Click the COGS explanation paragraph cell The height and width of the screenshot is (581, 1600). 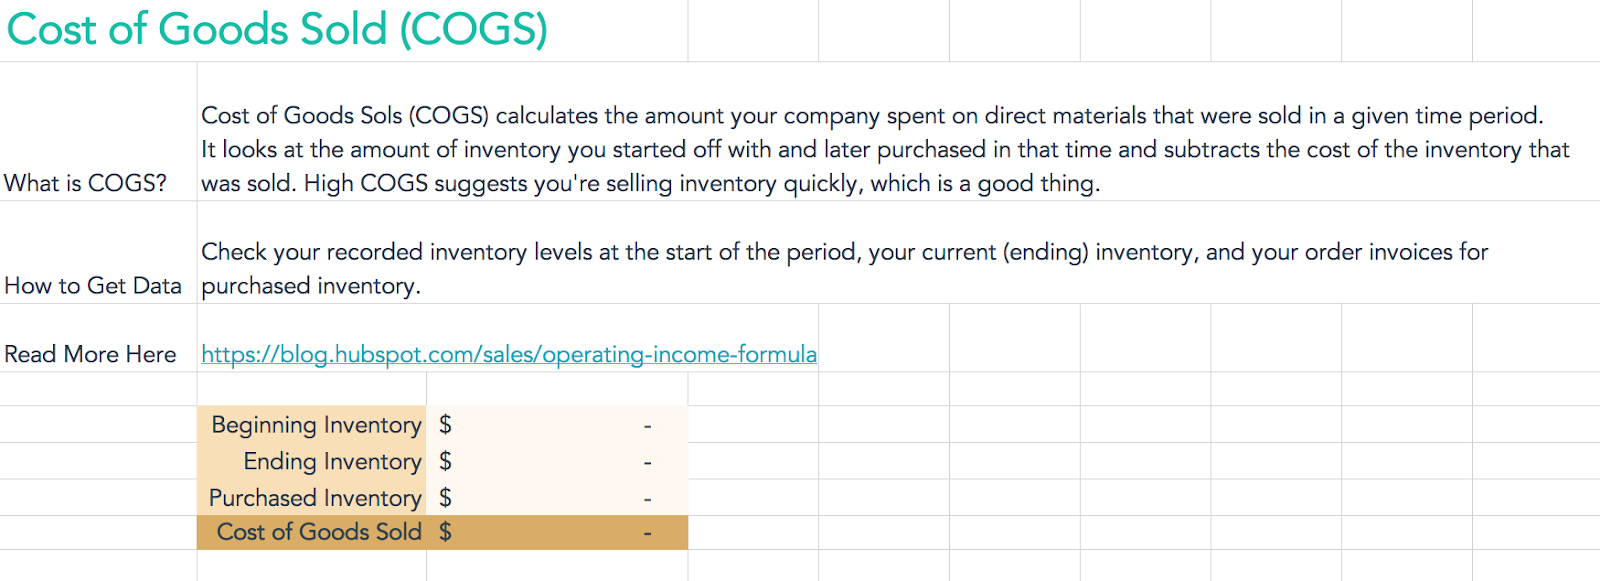coord(885,150)
